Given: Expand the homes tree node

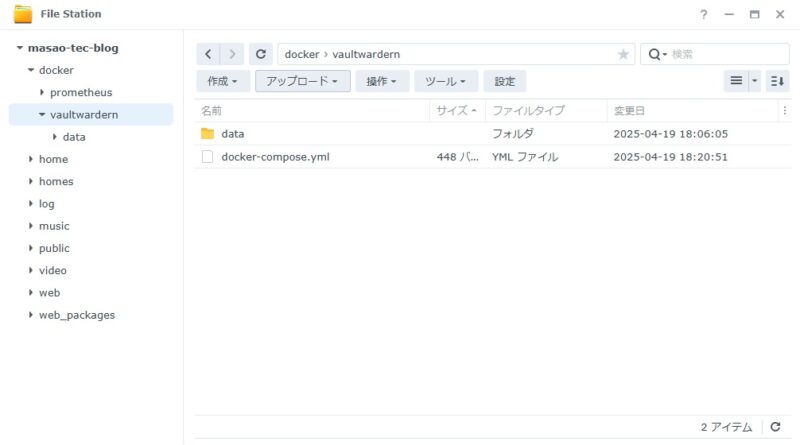Looking at the screenshot, I should (31, 181).
